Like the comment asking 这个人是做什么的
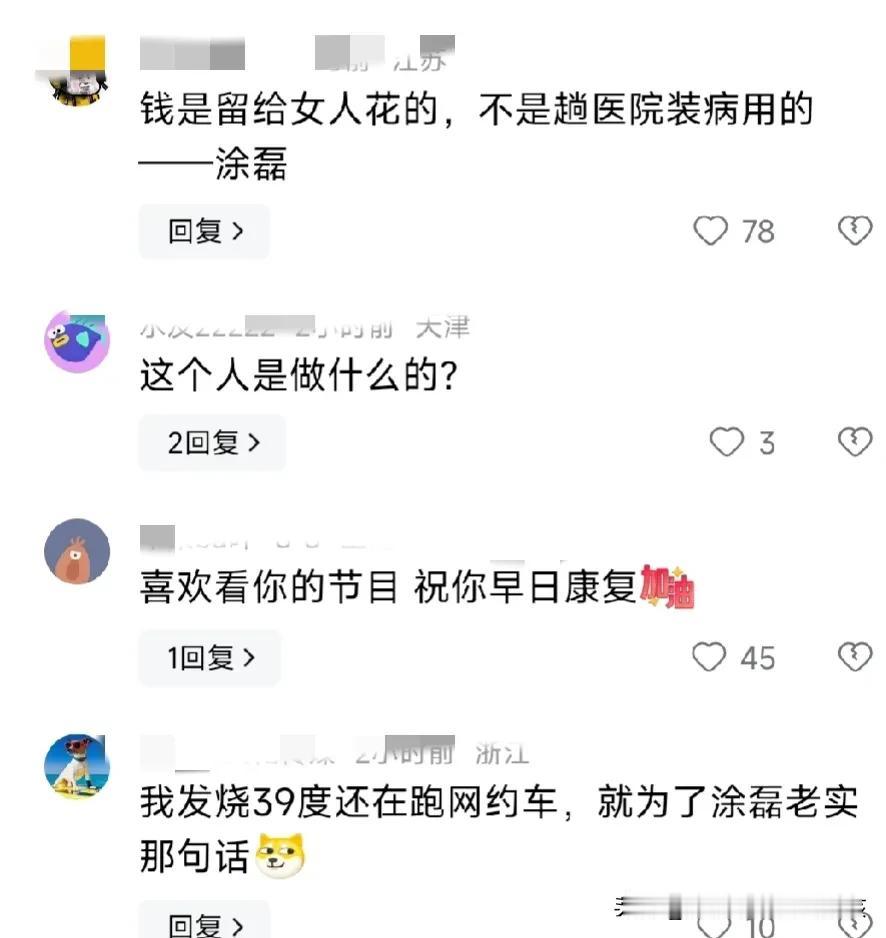 click(726, 441)
